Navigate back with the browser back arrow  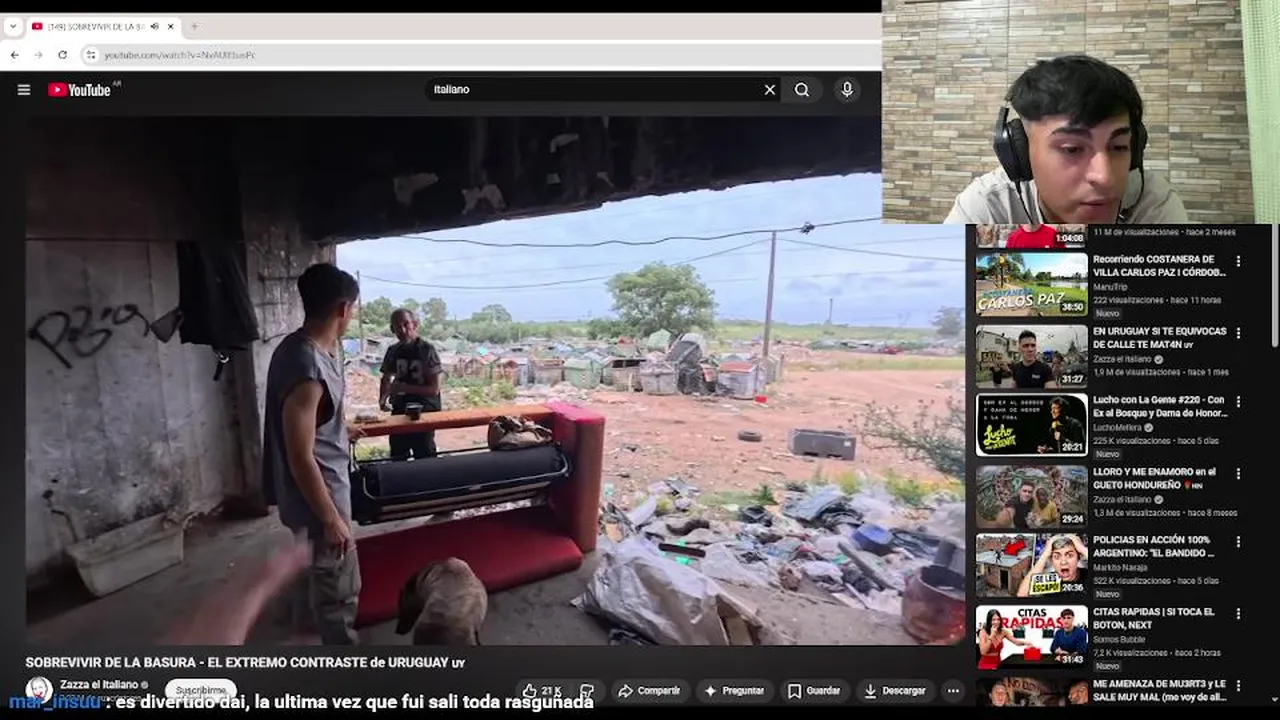[x=14, y=55]
